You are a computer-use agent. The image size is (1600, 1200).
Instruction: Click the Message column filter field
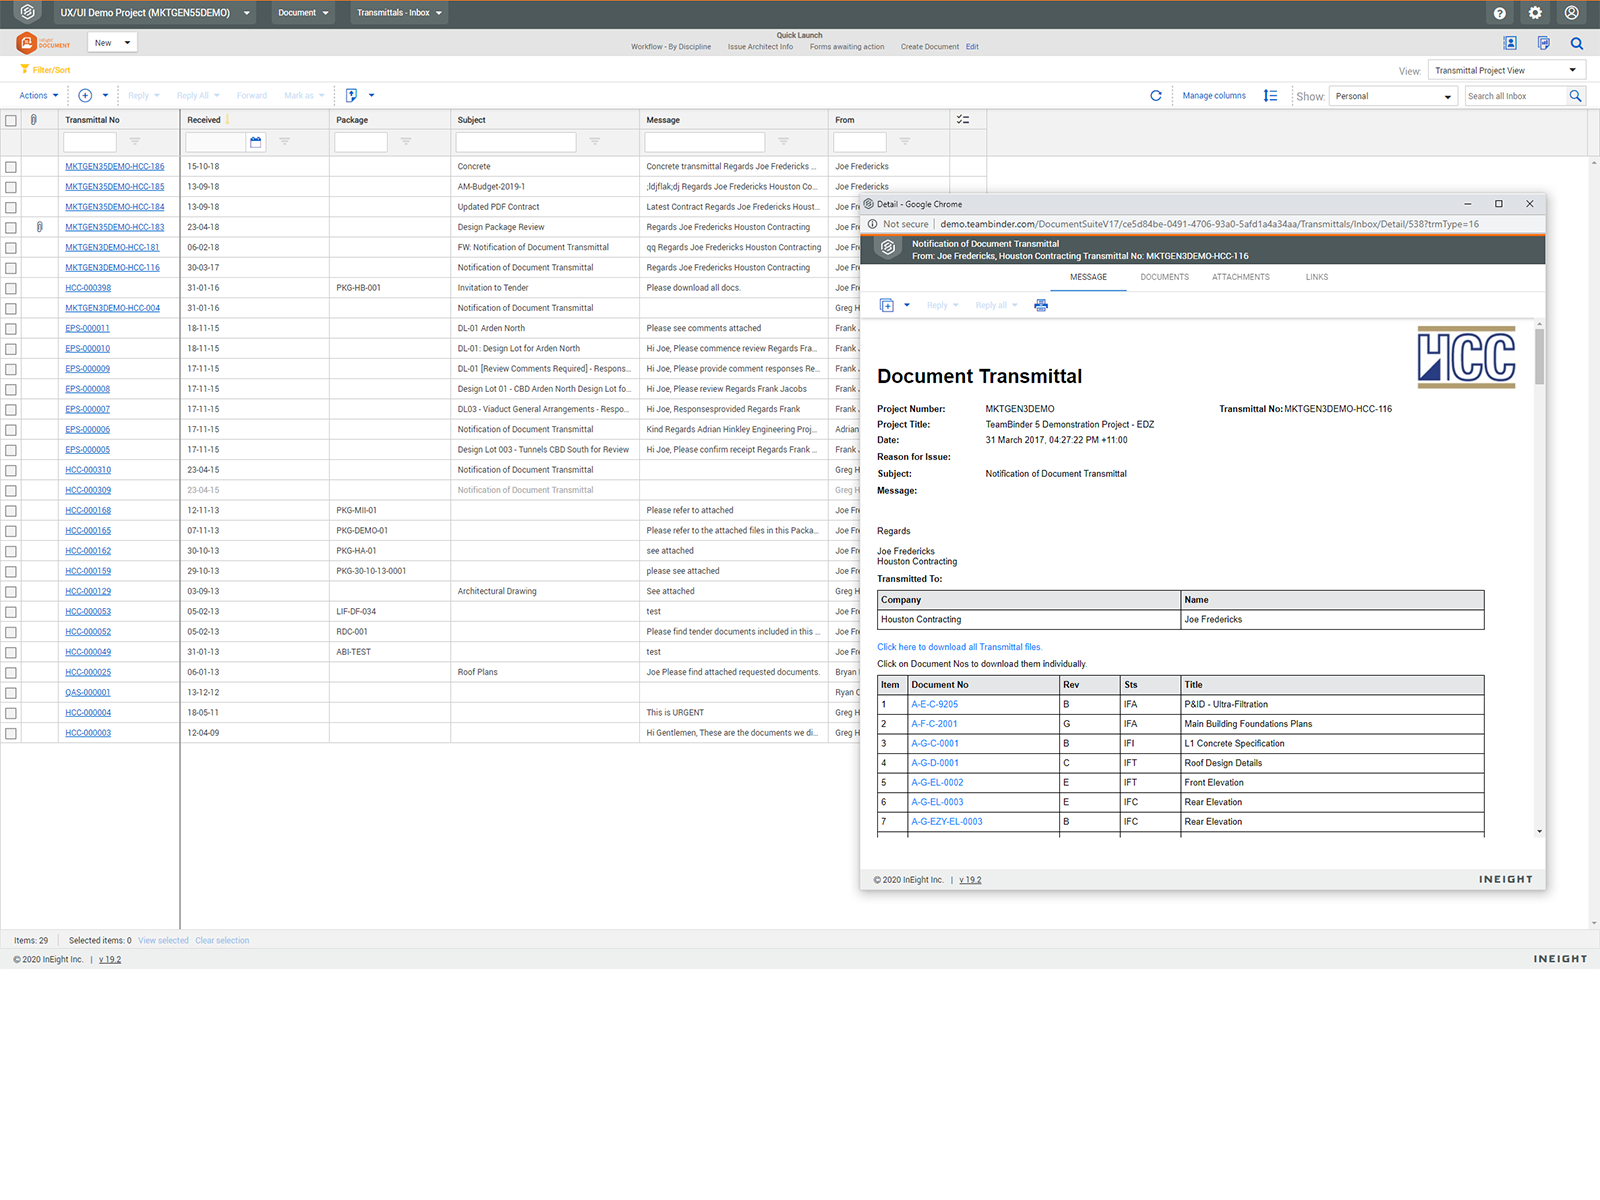point(705,142)
